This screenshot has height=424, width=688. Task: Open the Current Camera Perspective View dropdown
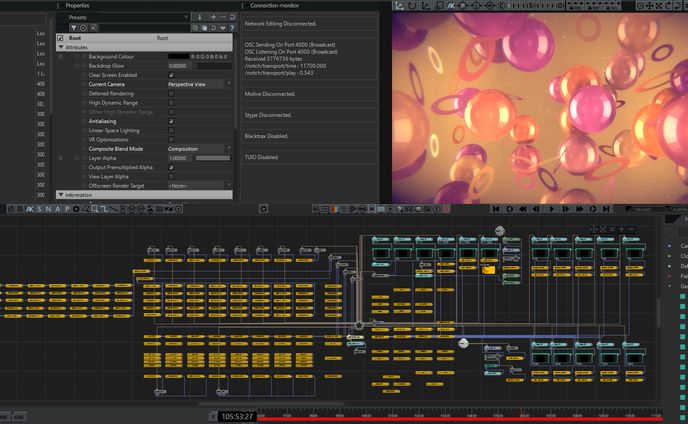pyautogui.click(x=200, y=84)
